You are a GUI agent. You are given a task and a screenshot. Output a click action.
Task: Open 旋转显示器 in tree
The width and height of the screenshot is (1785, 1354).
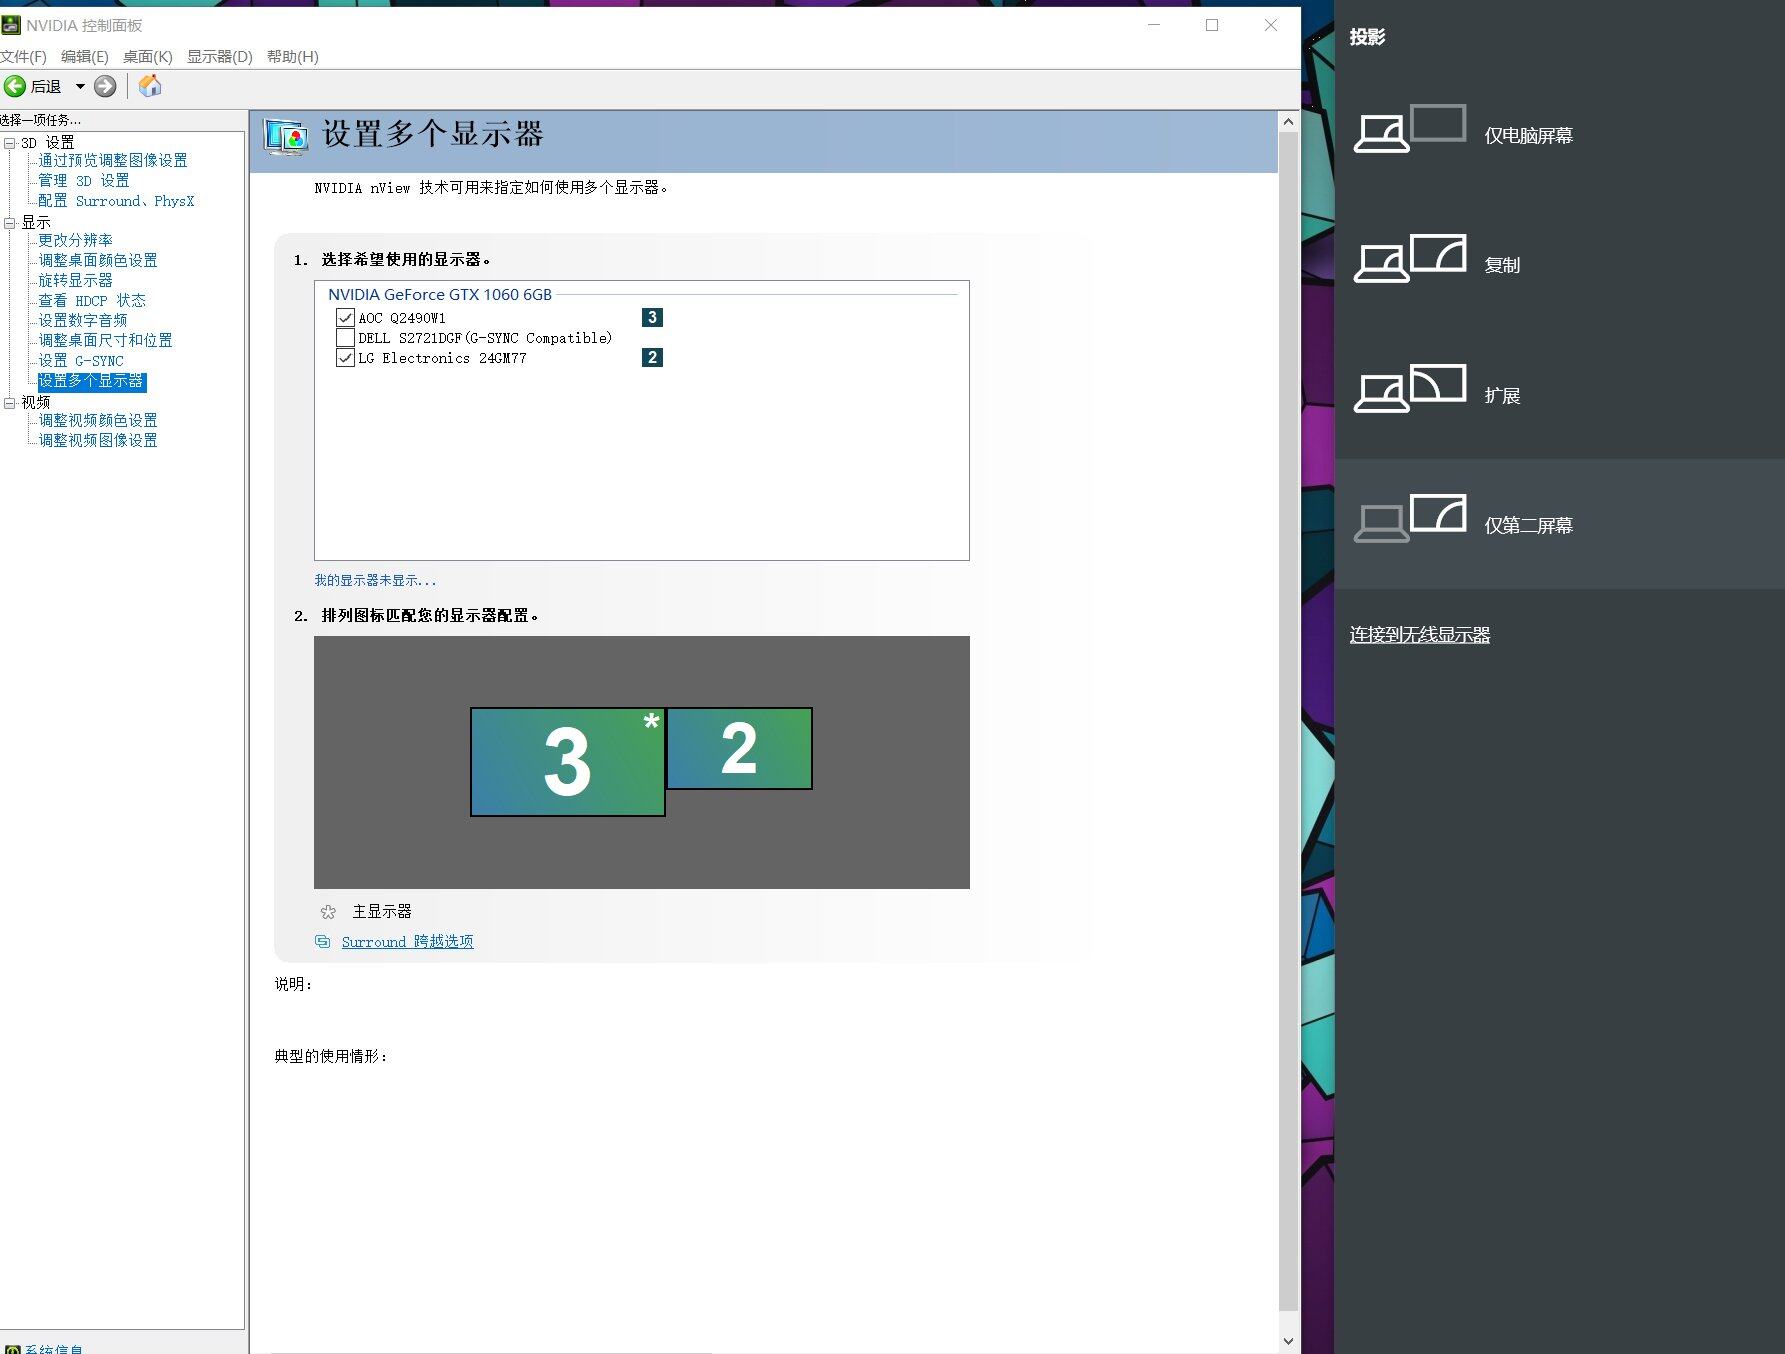pyautogui.click(x=75, y=281)
